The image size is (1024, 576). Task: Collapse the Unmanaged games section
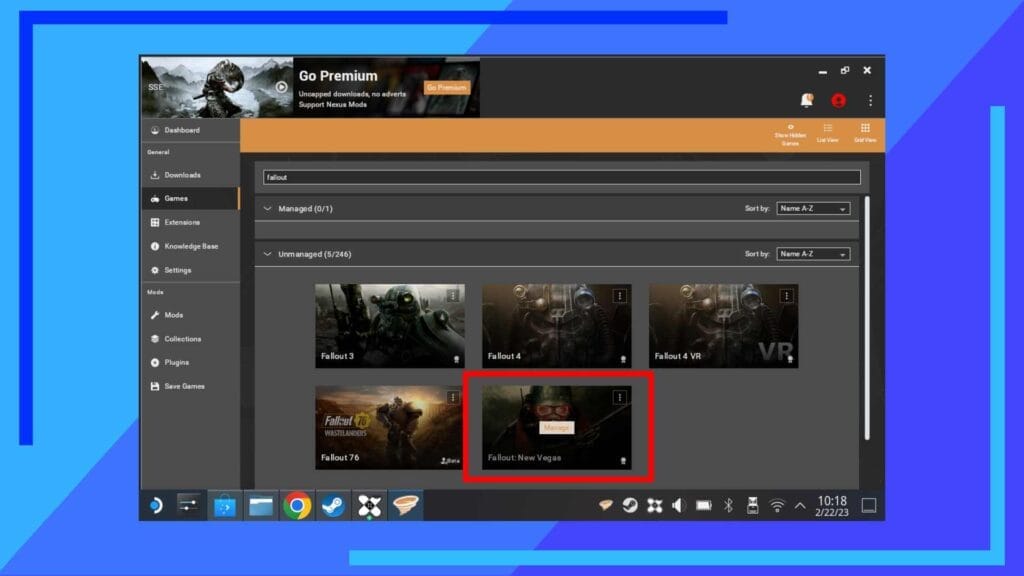(x=267, y=254)
